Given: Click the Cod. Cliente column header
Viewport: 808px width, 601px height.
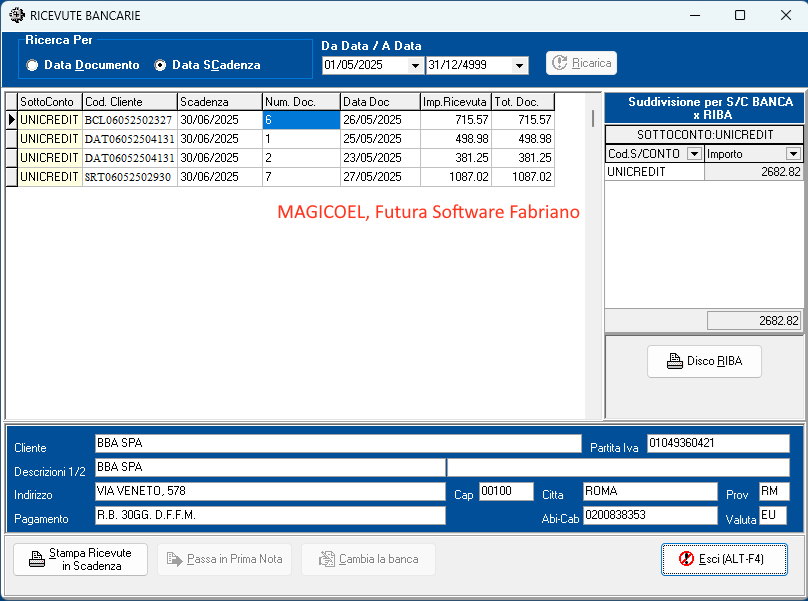Looking at the screenshot, I should point(130,102).
